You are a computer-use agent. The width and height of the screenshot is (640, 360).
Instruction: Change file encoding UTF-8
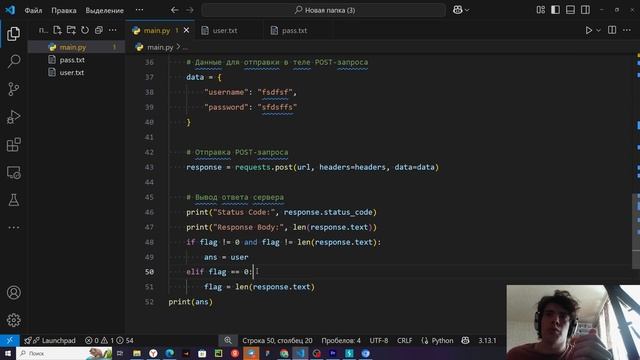379,340
